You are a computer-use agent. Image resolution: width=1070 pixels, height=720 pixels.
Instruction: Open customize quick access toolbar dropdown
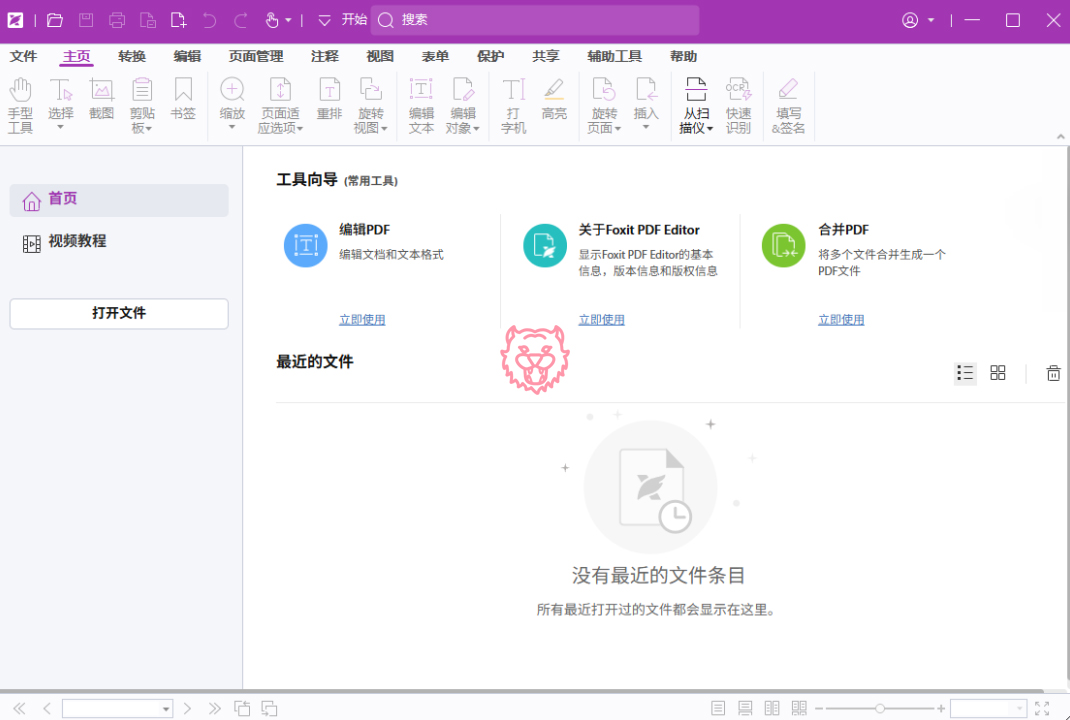[325, 20]
